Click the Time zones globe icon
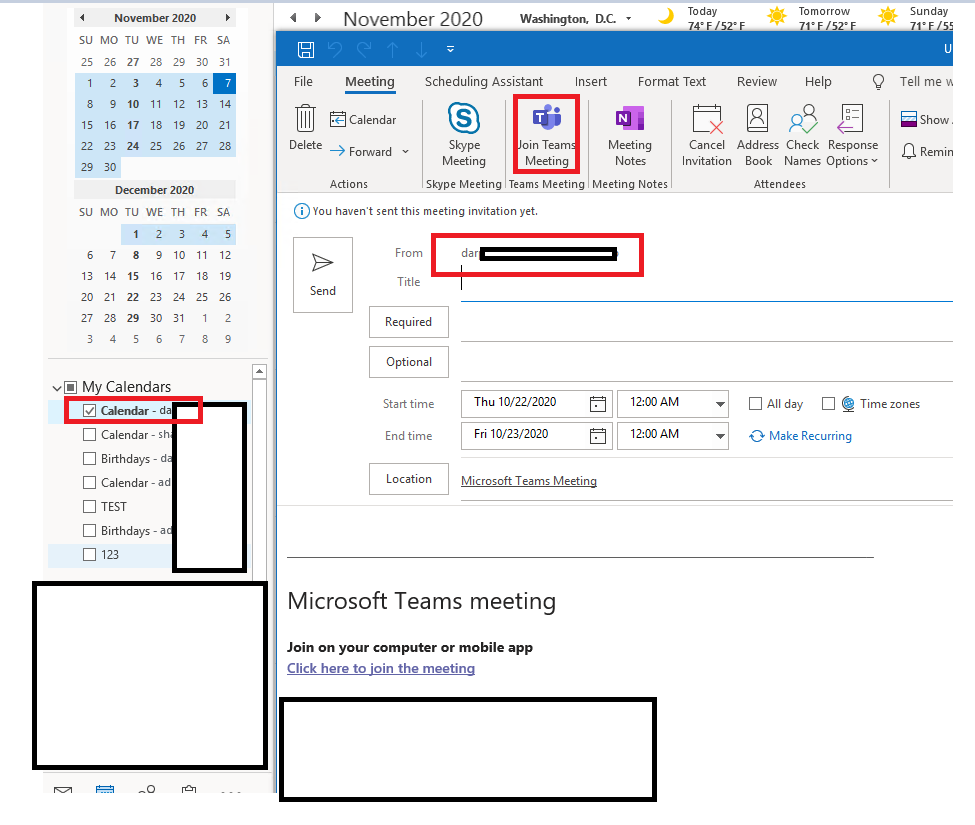 tap(848, 404)
